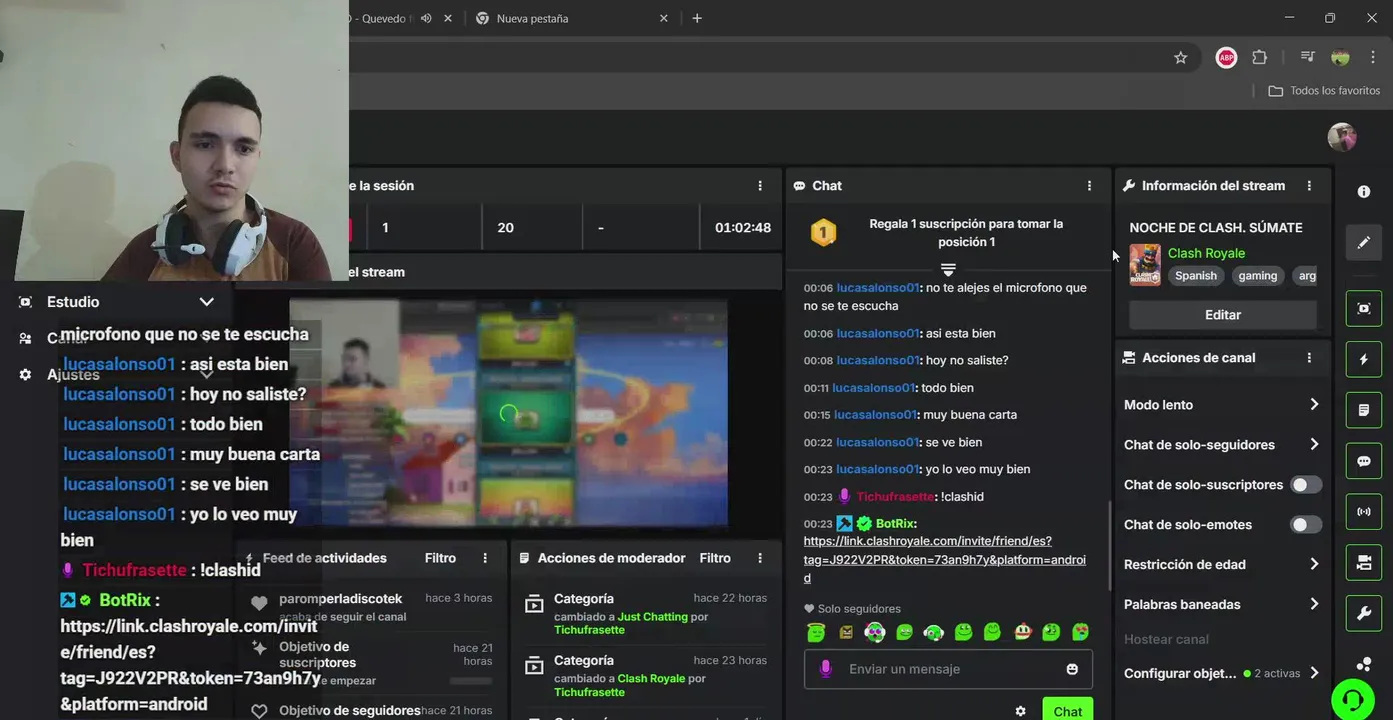Click the Clash Royale category in stream info

pyautogui.click(x=1206, y=253)
